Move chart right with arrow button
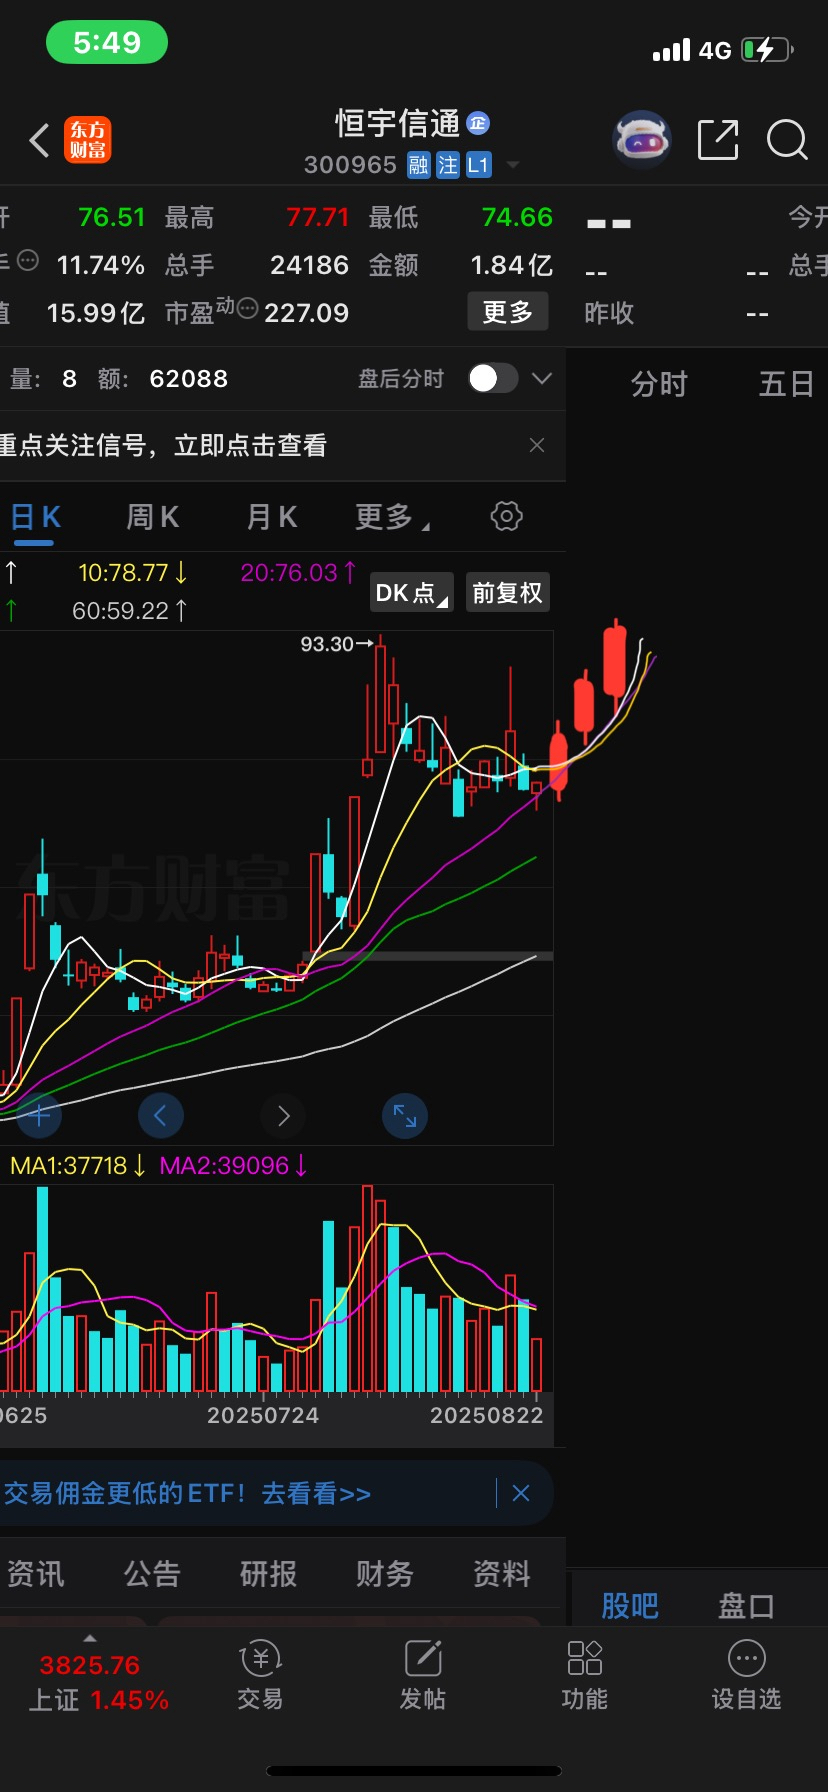The height and width of the screenshot is (1792, 828). [283, 1115]
